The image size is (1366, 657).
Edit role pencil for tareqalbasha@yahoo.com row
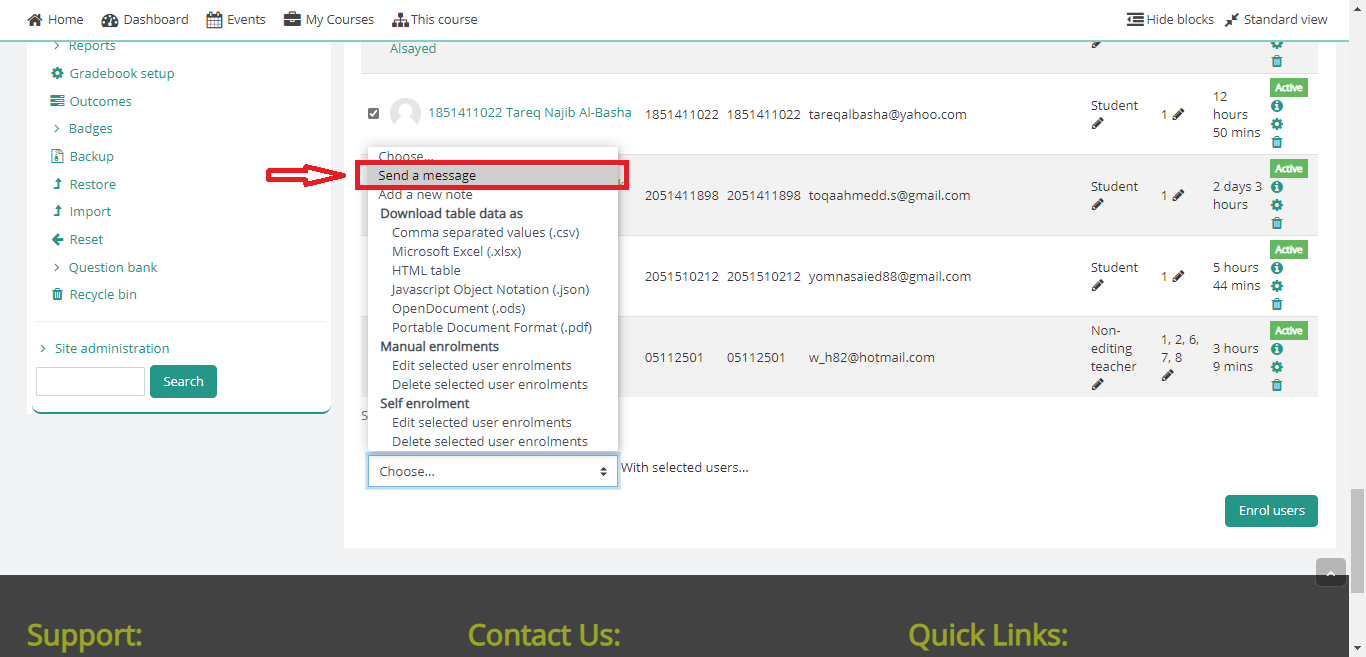point(1098,123)
